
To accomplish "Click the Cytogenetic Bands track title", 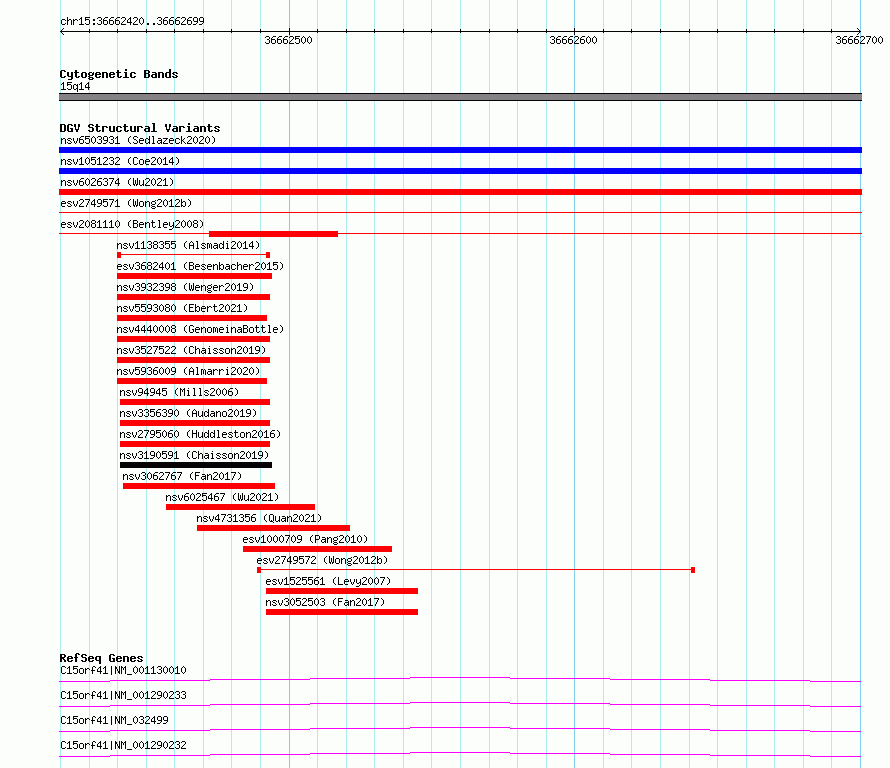I will (x=119, y=74).
